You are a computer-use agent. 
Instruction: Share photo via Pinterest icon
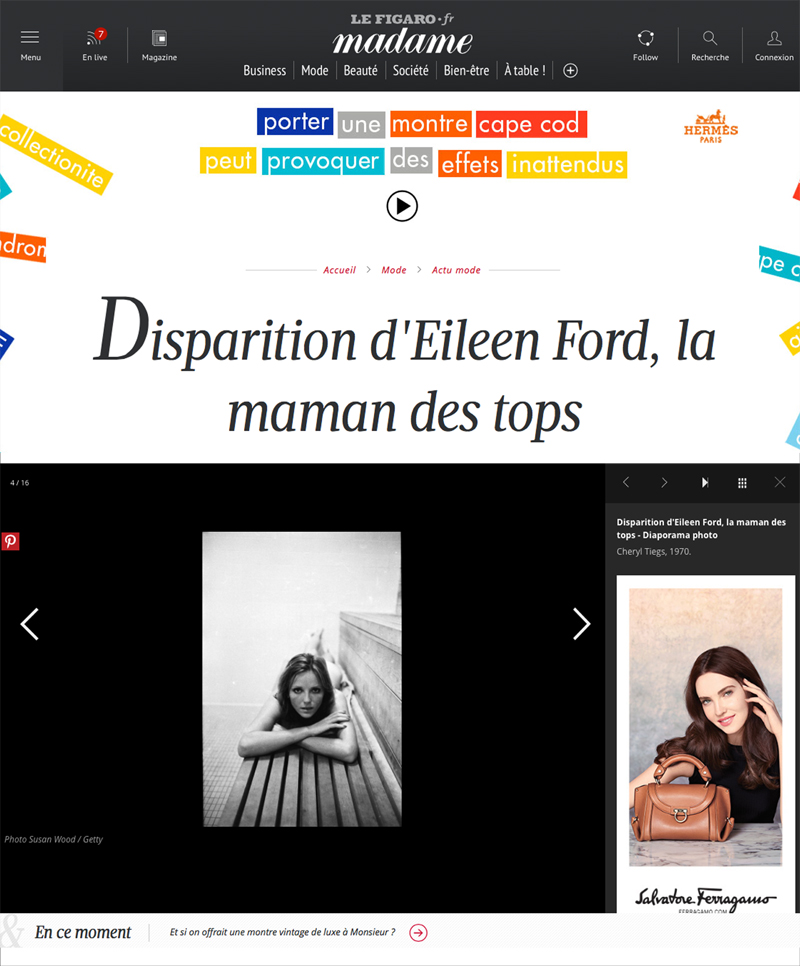tap(10, 541)
